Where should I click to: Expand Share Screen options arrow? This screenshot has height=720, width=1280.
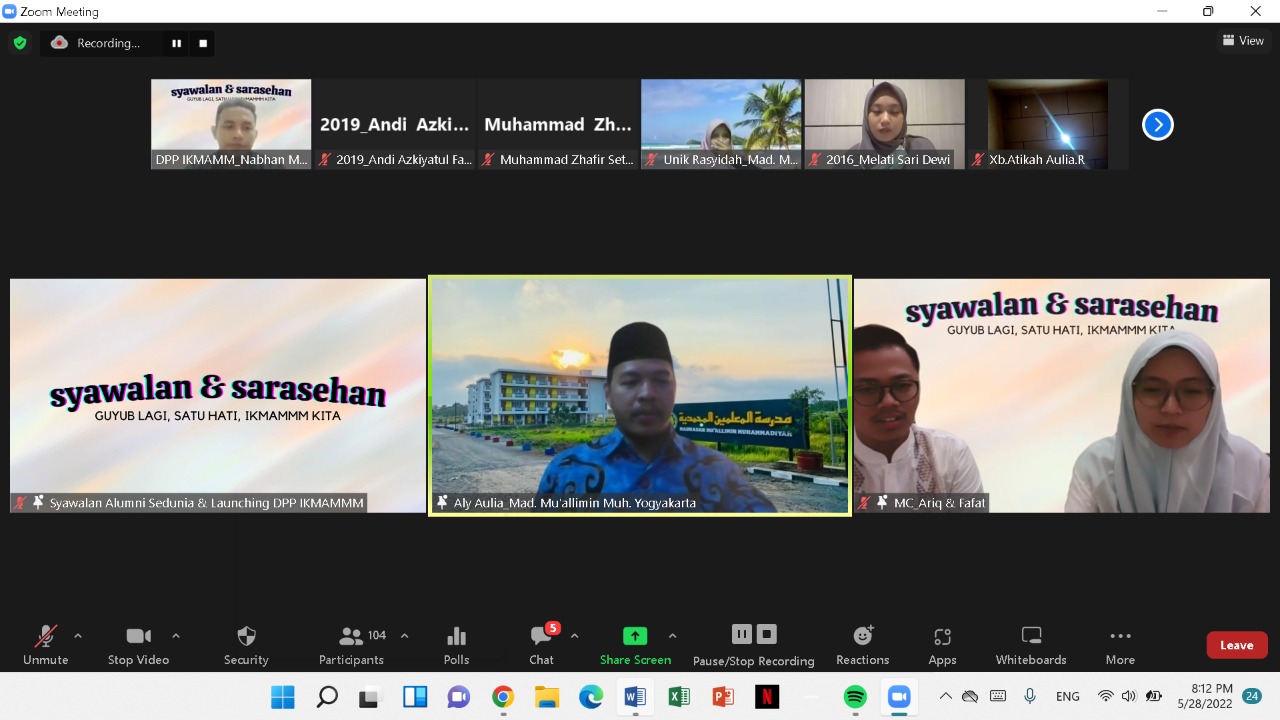click(672, 635)
